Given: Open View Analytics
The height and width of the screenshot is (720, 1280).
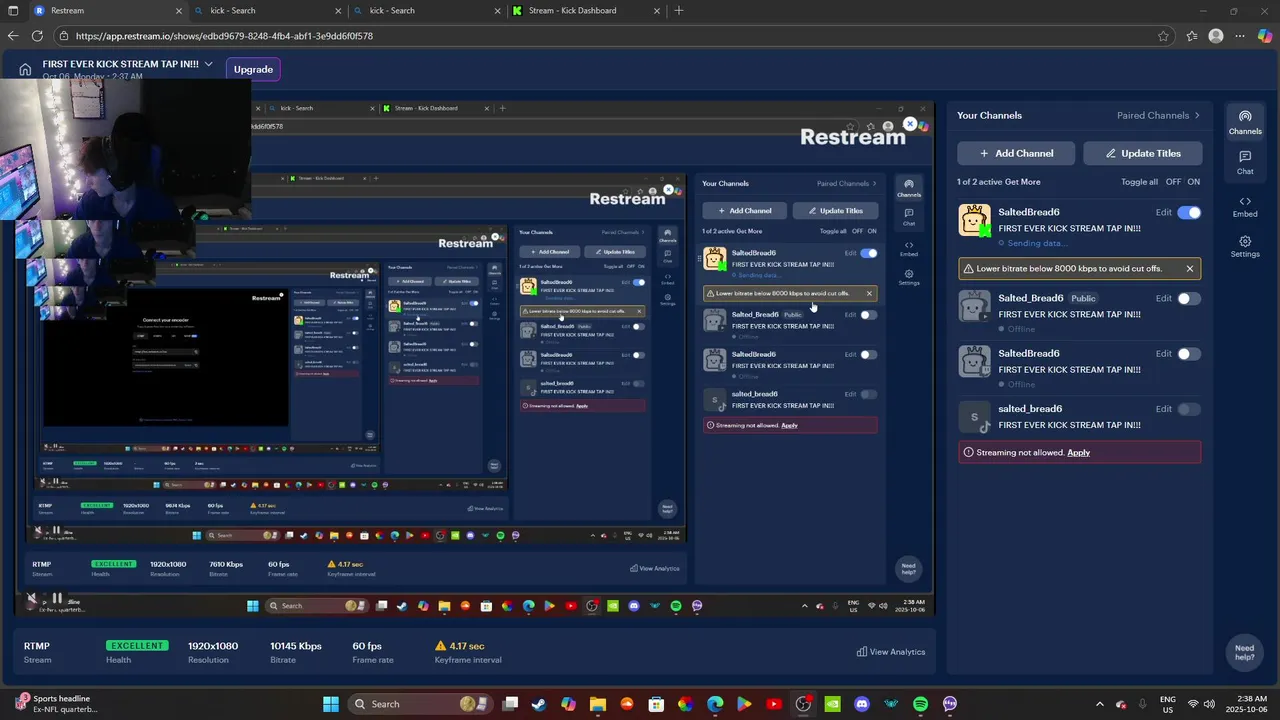Looking at the screenshot, I should (891, 652).
